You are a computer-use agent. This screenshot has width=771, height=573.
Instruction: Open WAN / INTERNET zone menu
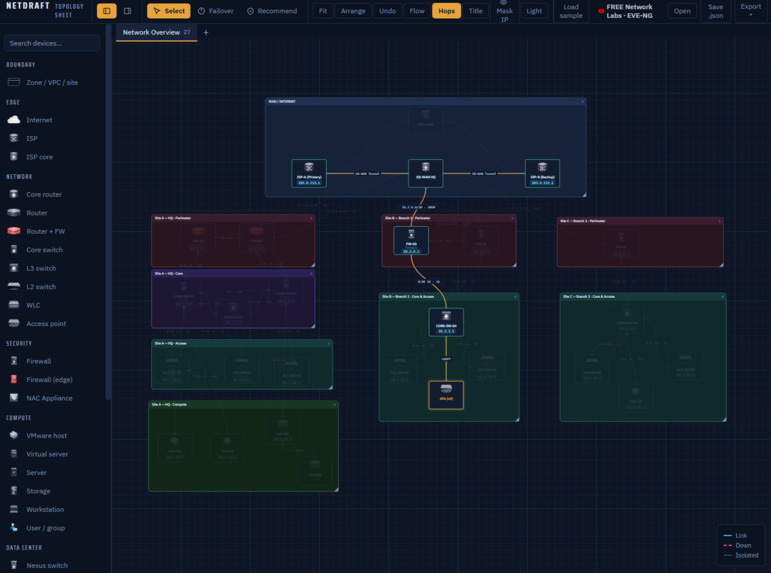[583, 102]
